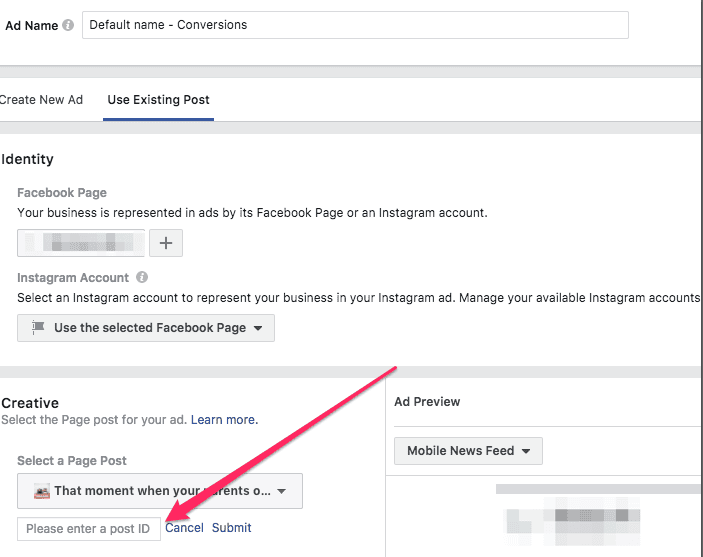Click the Please enter a post ID field

tap(89, 529)
